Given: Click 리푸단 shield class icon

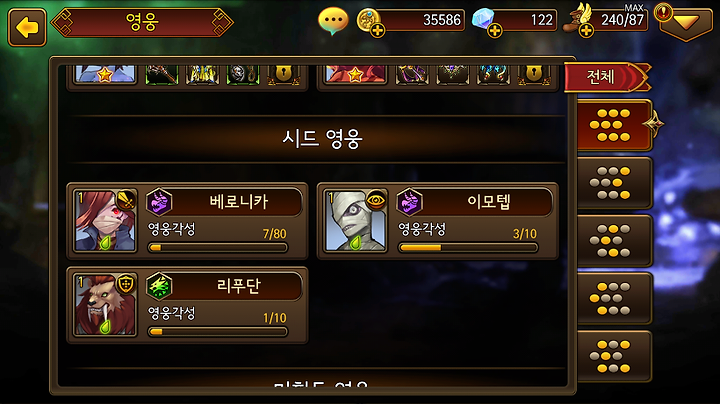Looking at the screenshot, I should click(x=125, y=284).
